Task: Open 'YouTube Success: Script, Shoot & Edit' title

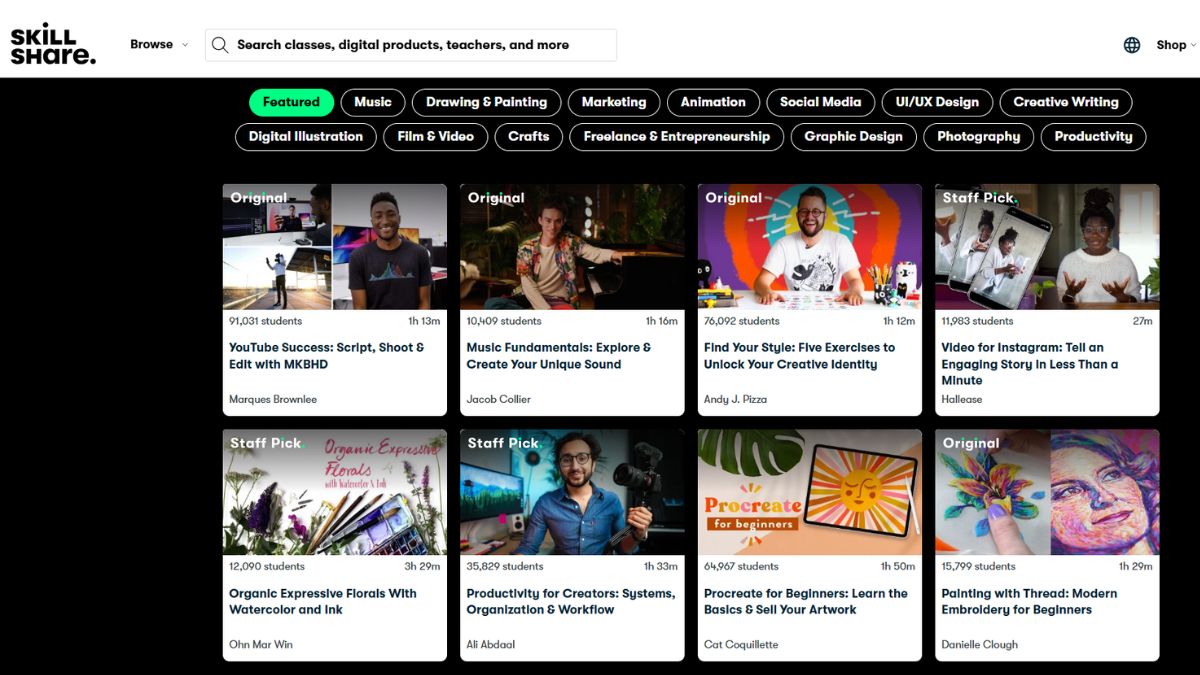Action: coord(327,356)
